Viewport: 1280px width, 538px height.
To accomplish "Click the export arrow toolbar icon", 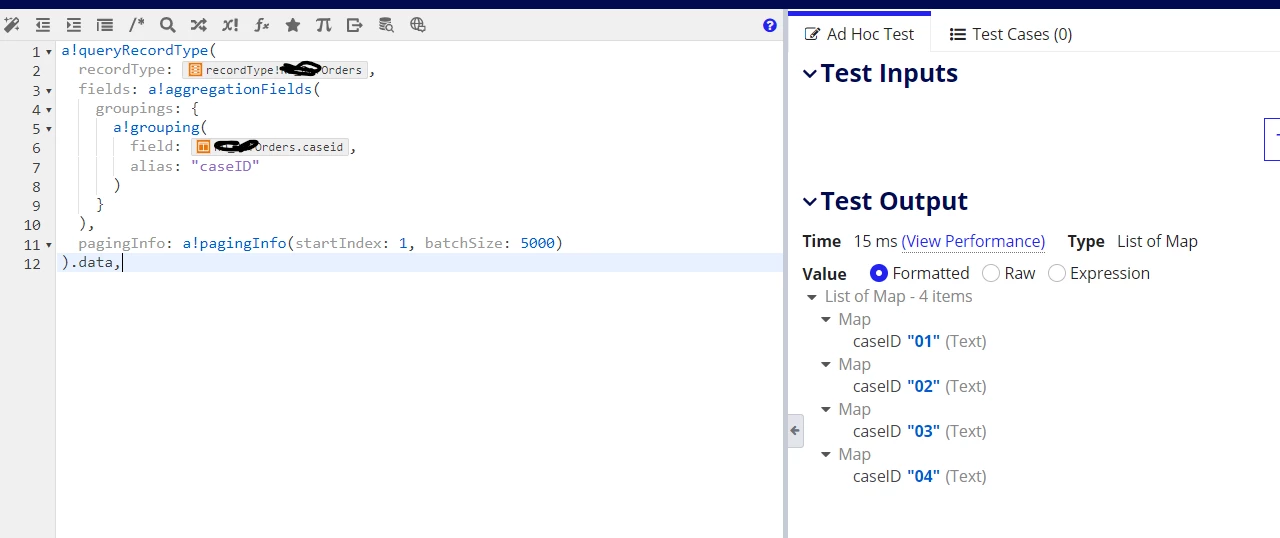I will click(x=355, y=25).
